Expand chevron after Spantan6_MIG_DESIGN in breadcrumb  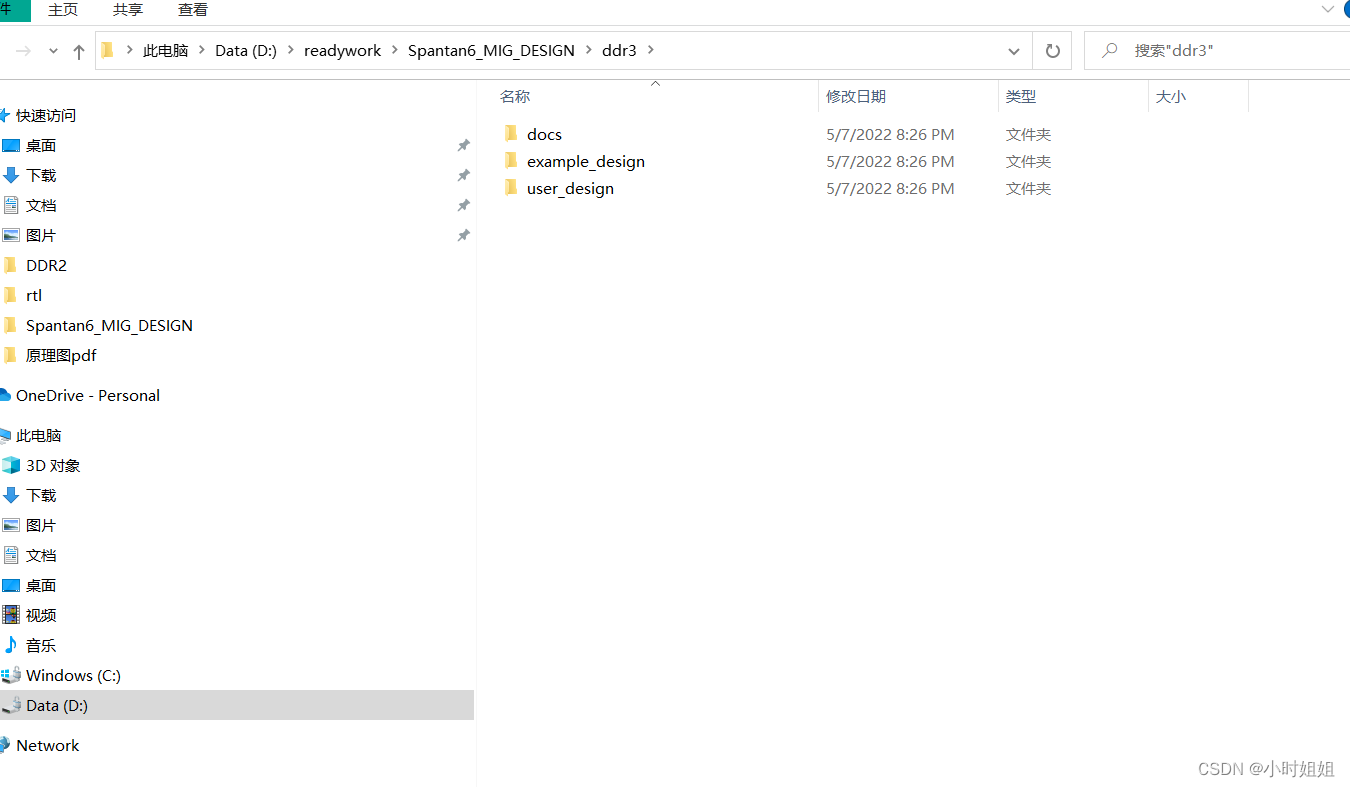(588, 50)
